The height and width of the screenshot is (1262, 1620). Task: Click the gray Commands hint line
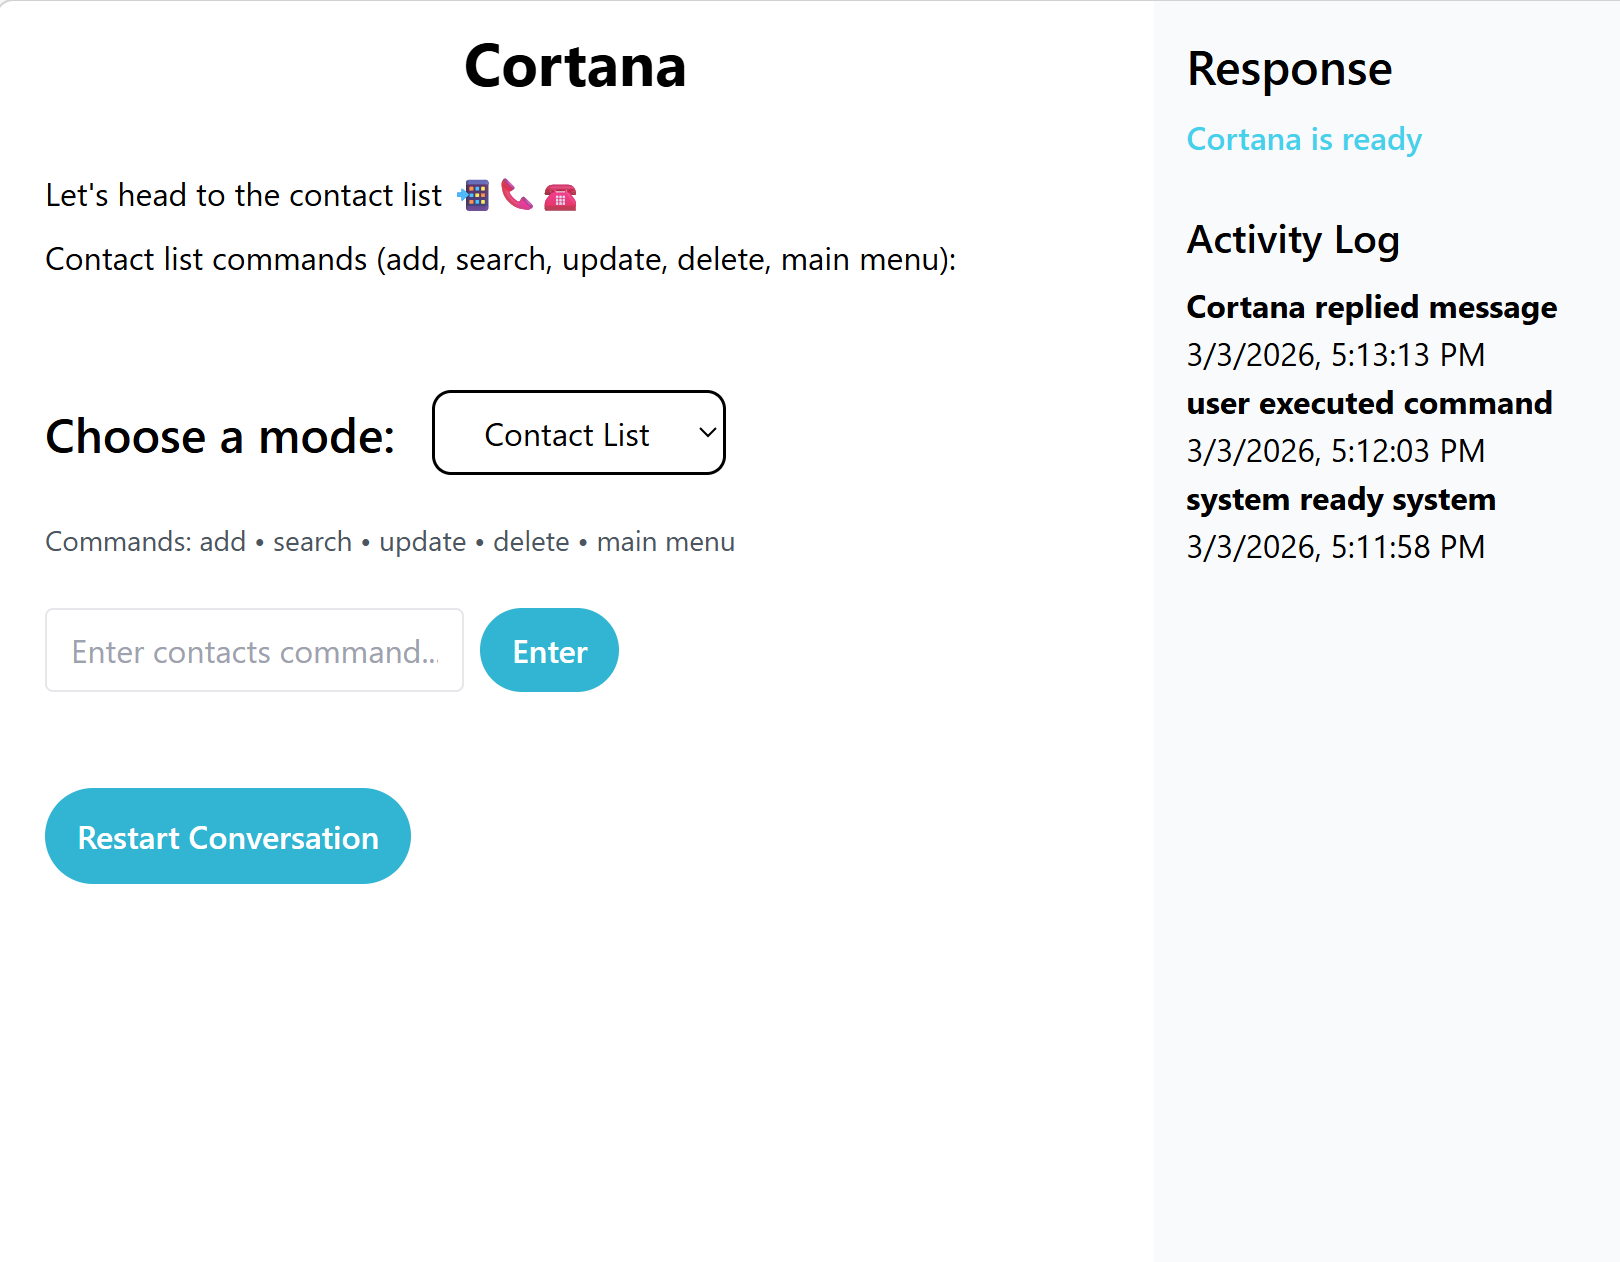[390, 542]
